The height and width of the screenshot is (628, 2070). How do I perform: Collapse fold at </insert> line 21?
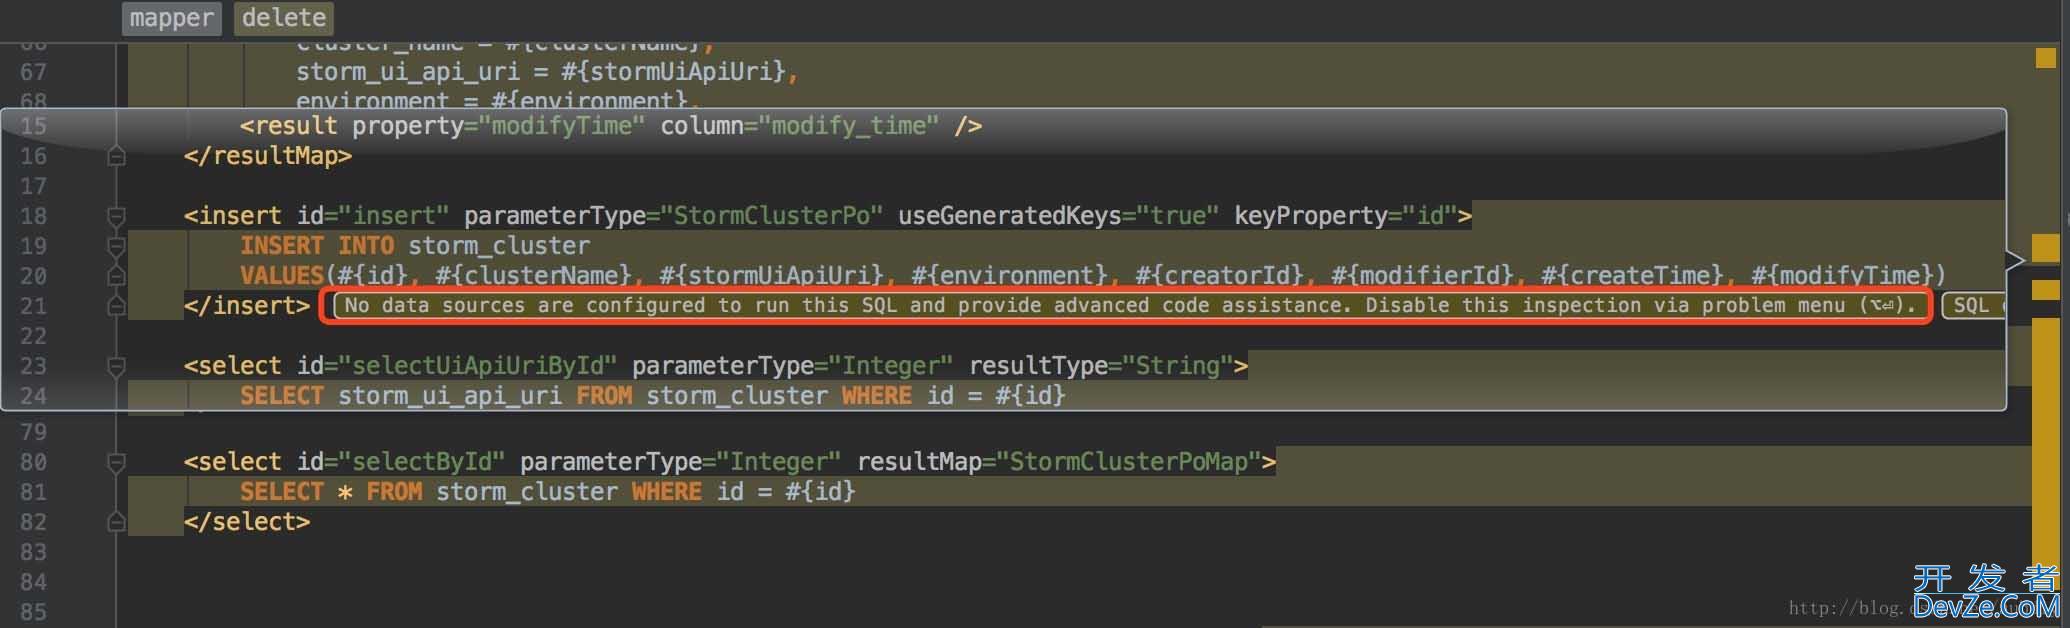tap(116, 306)
